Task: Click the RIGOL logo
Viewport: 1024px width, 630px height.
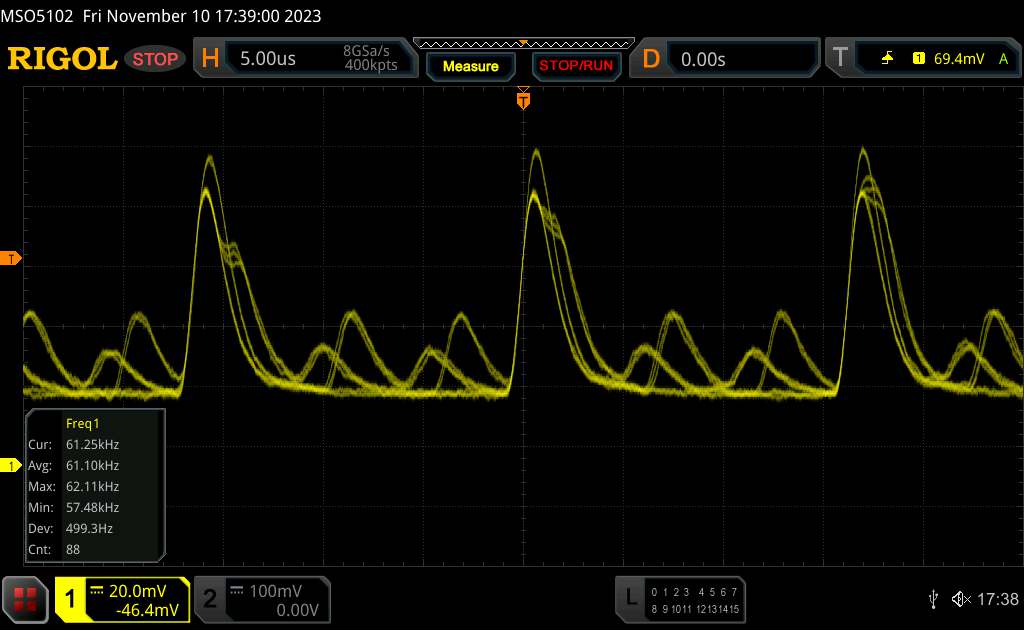Action: 62,59
